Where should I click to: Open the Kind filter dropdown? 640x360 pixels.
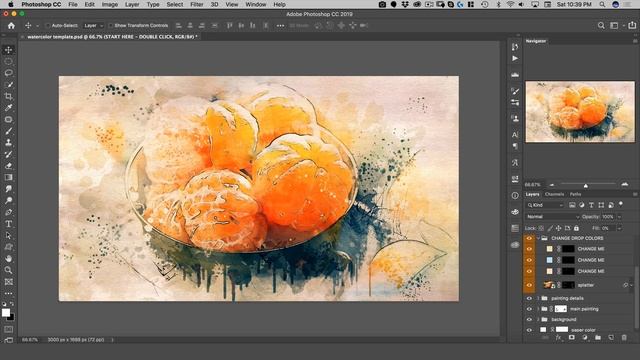pyautogui.click(x=545, y=205)
